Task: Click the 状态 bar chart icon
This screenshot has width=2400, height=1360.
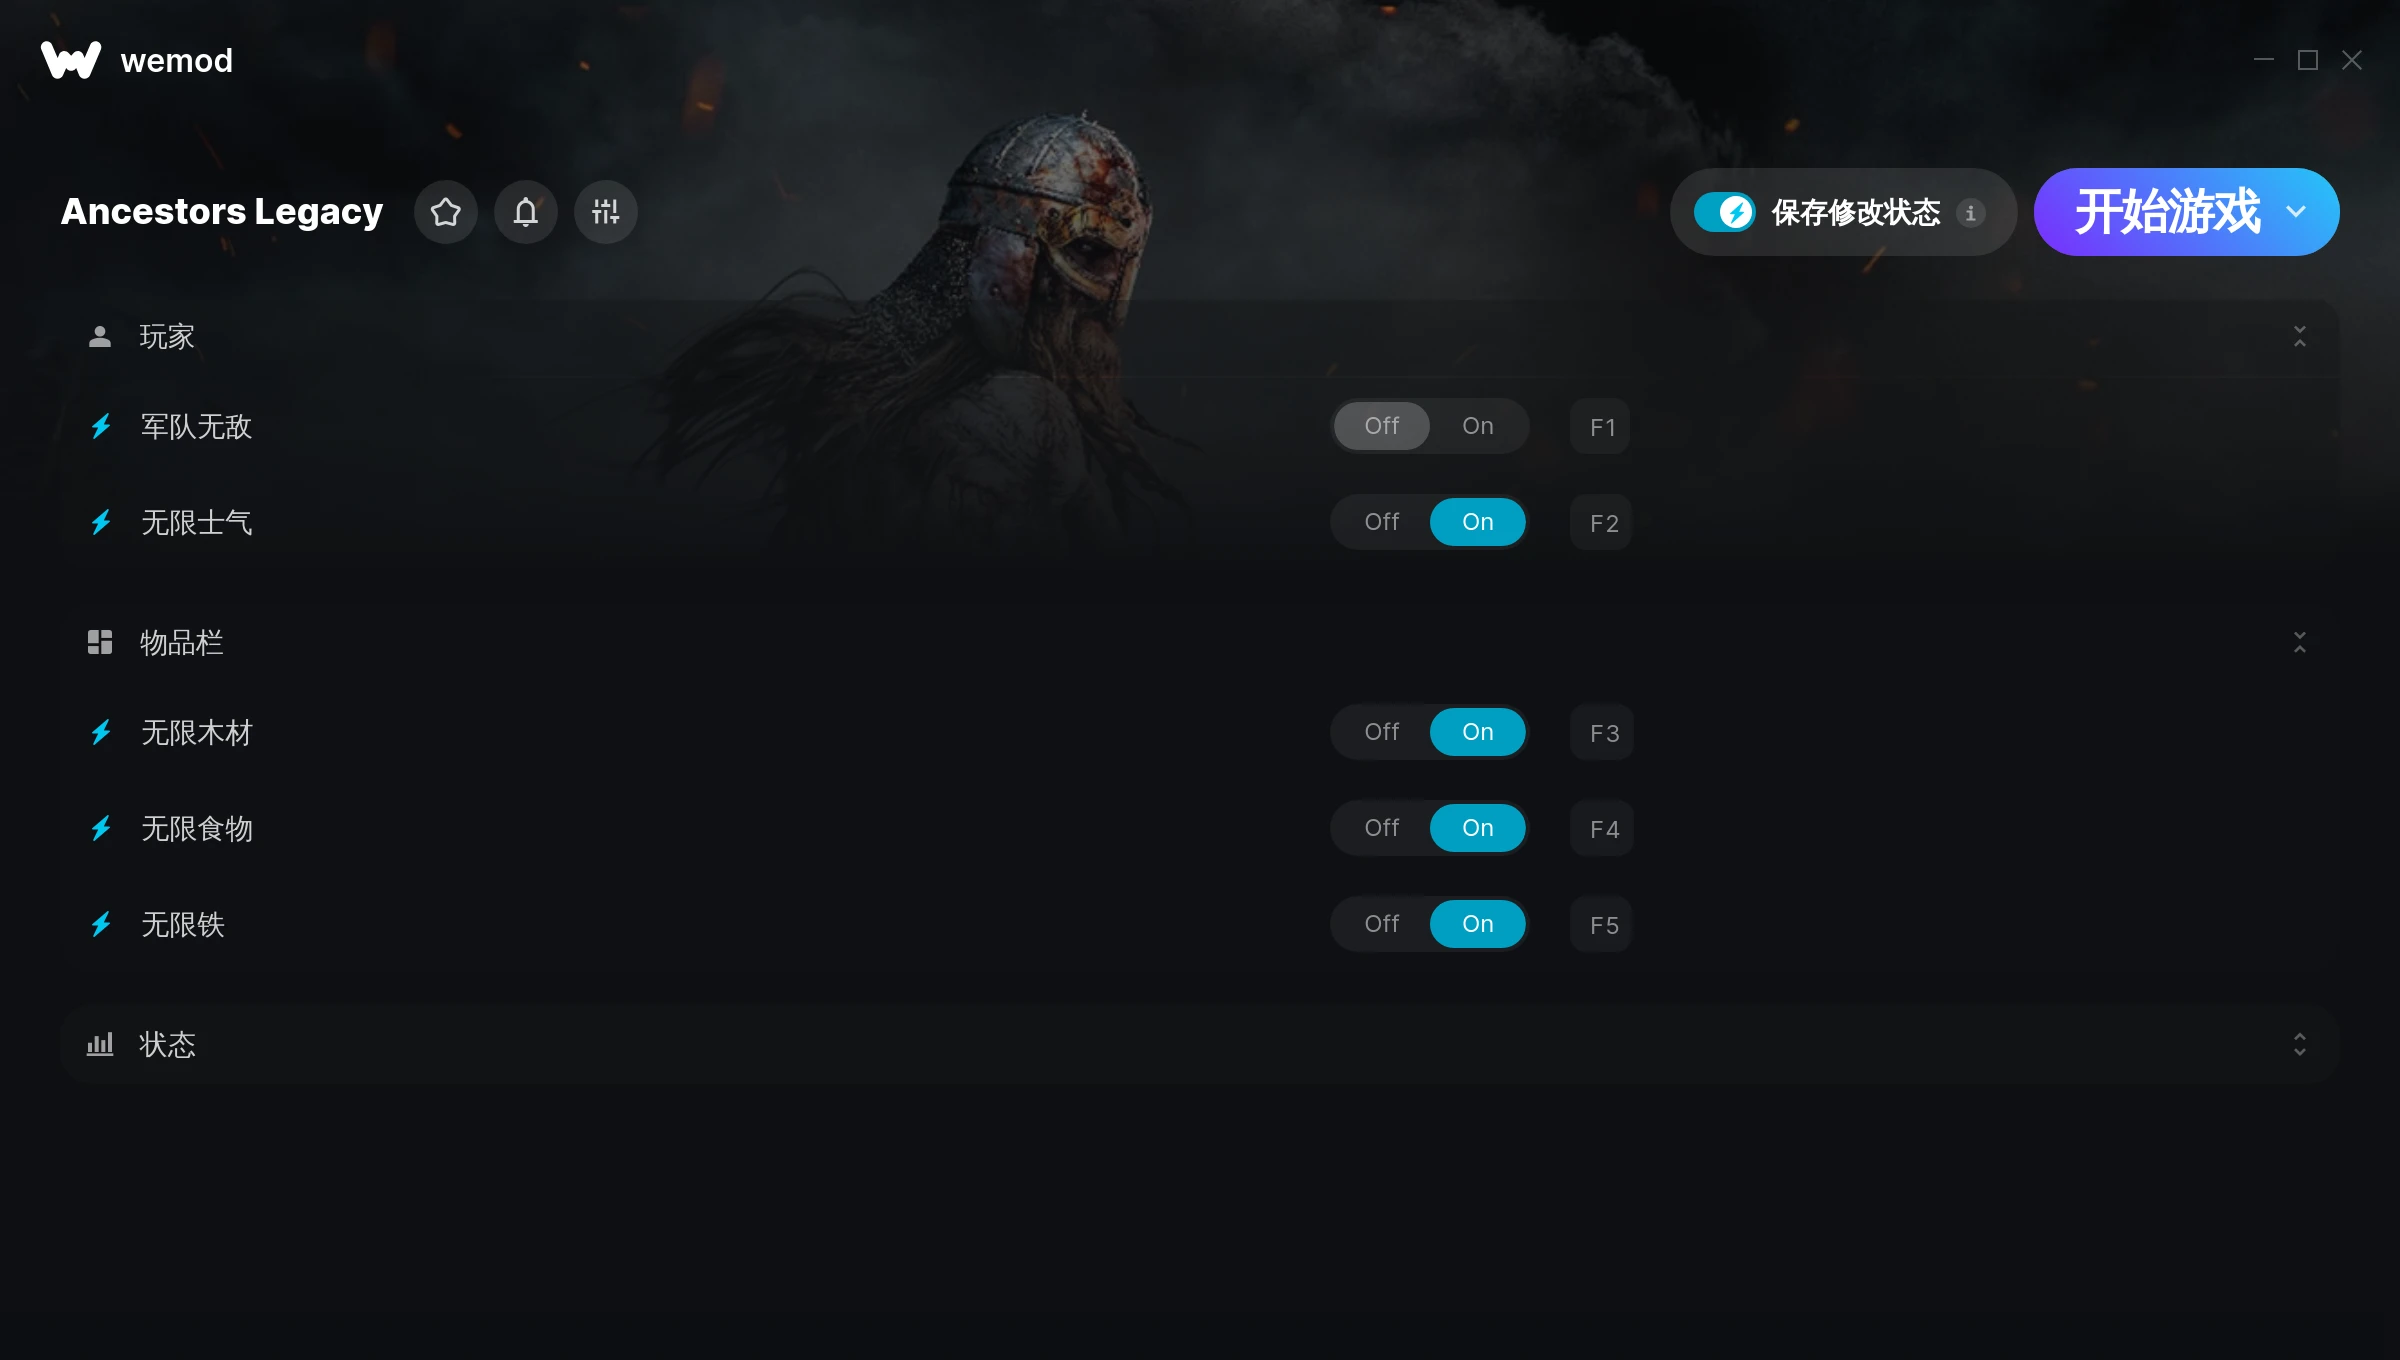Action: click(100, 1045)
